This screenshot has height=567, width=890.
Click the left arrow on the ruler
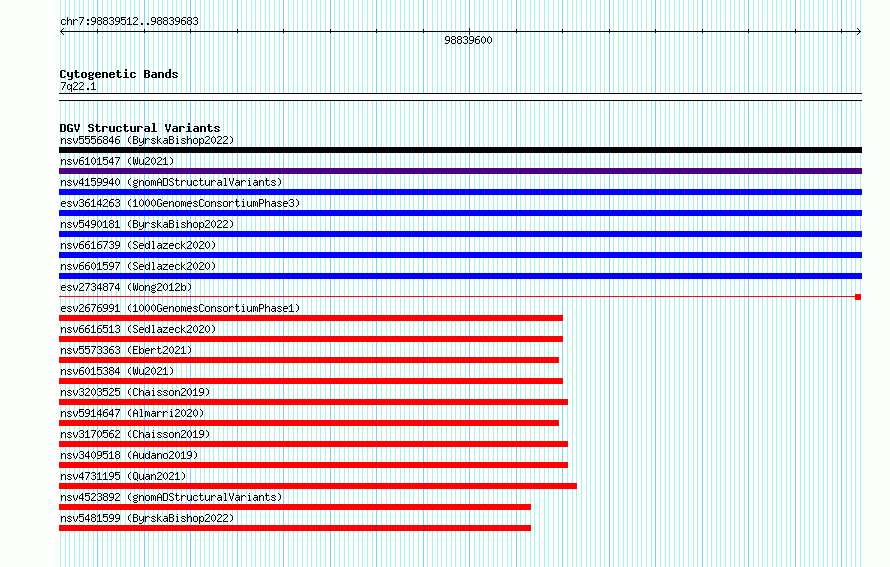[x=62, y=32]
